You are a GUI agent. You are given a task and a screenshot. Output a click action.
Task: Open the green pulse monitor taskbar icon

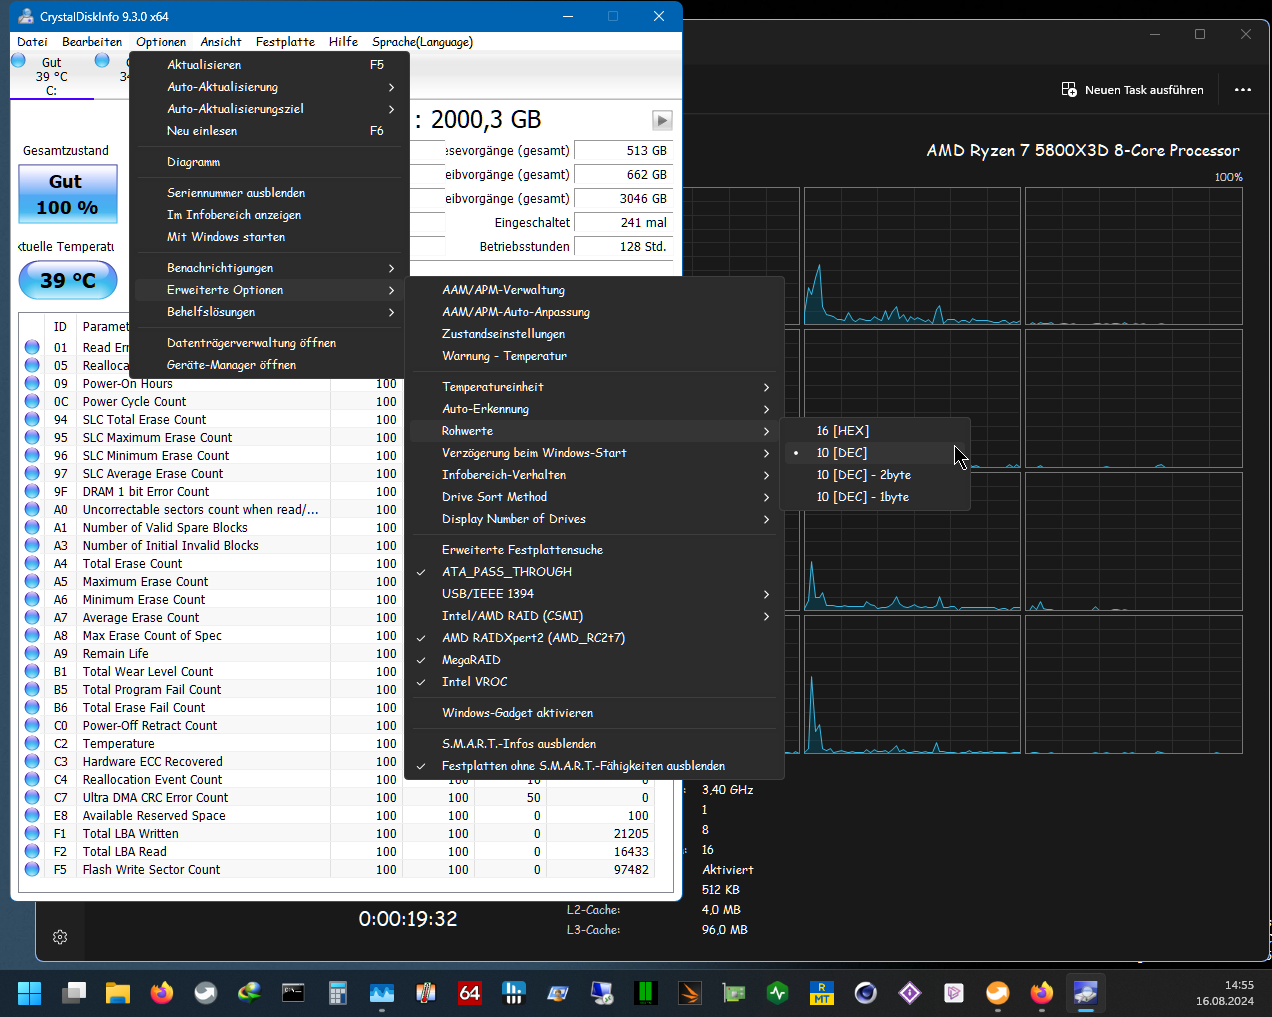(778, 993)
